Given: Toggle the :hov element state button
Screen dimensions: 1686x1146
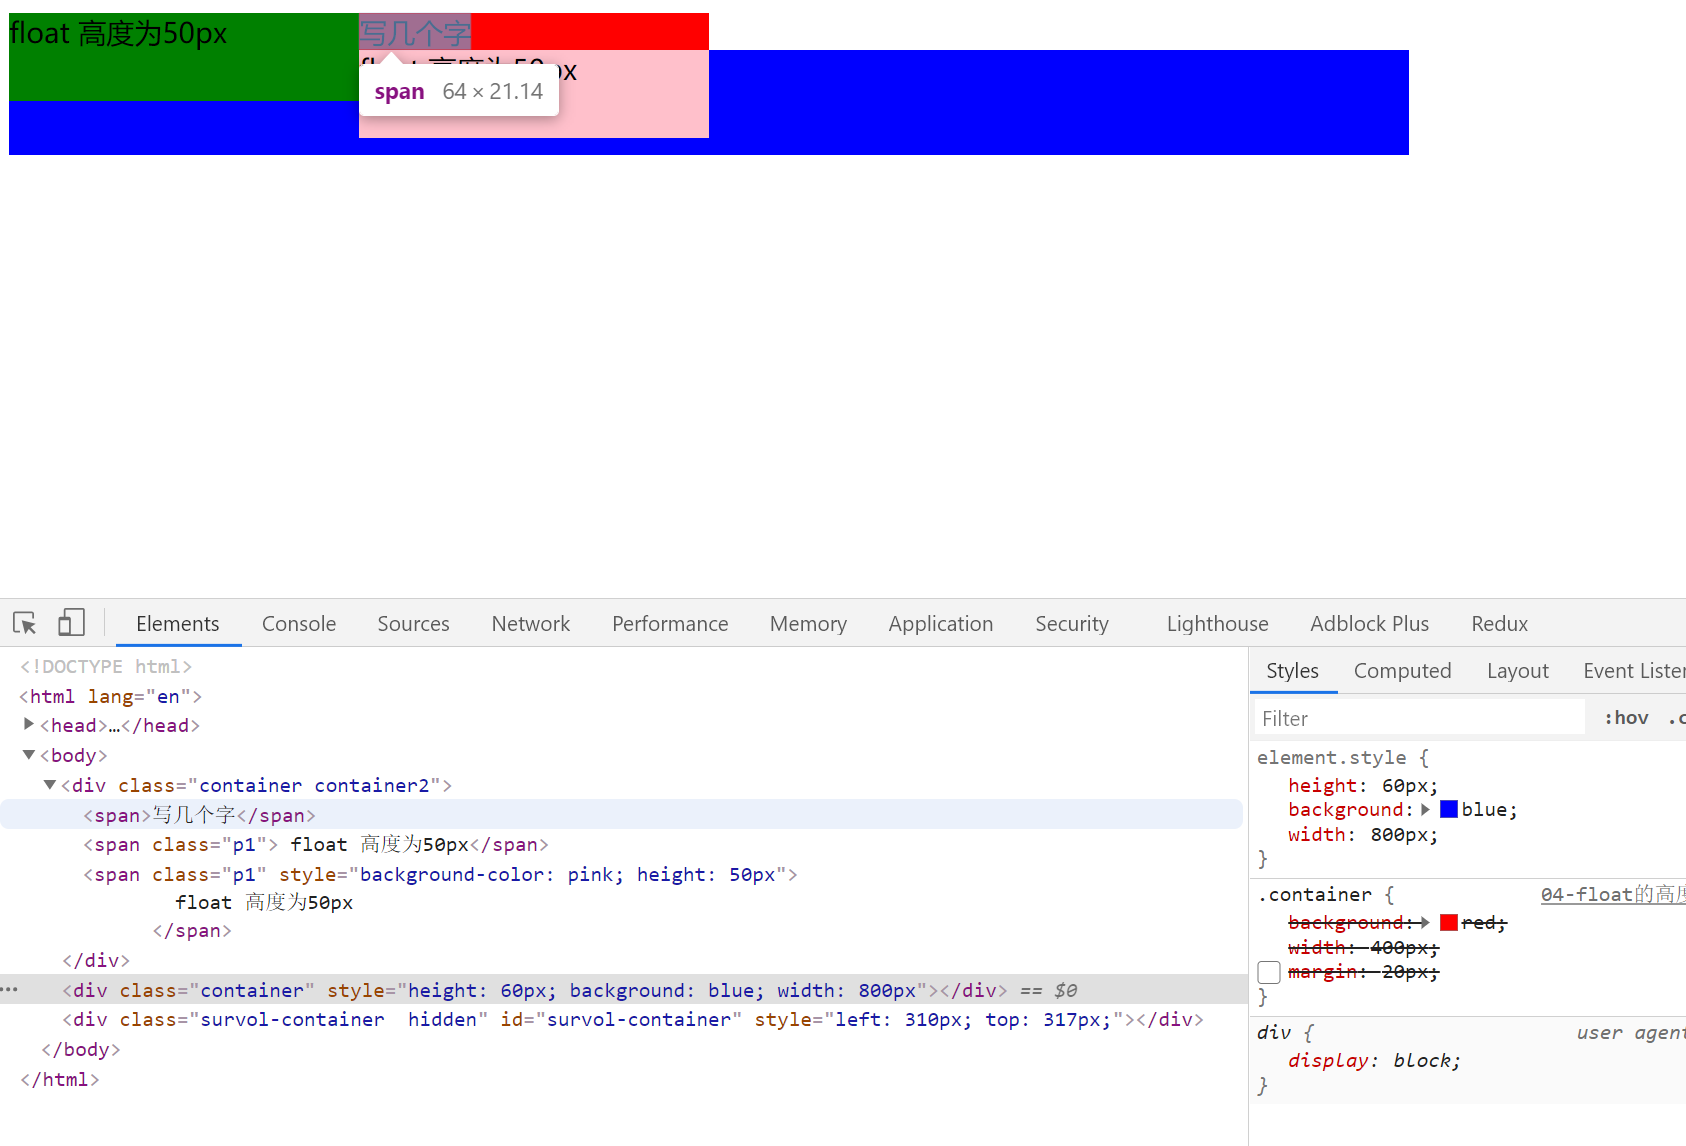Looking at the screenshot, I should click(1626, 718).
